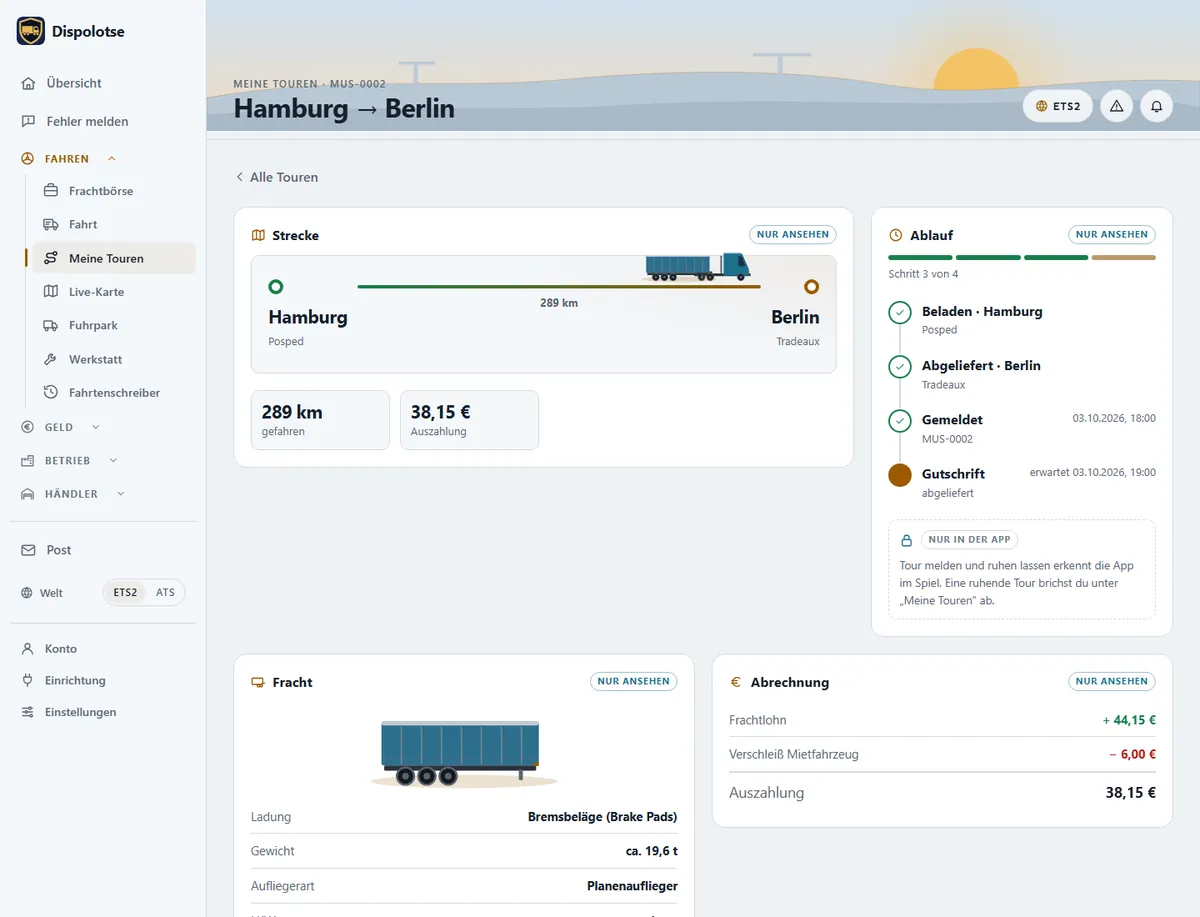Click the Bremsbeläge (Brake Pads) cargo value
The image size is (1200, 917).
tap(602, 817)
